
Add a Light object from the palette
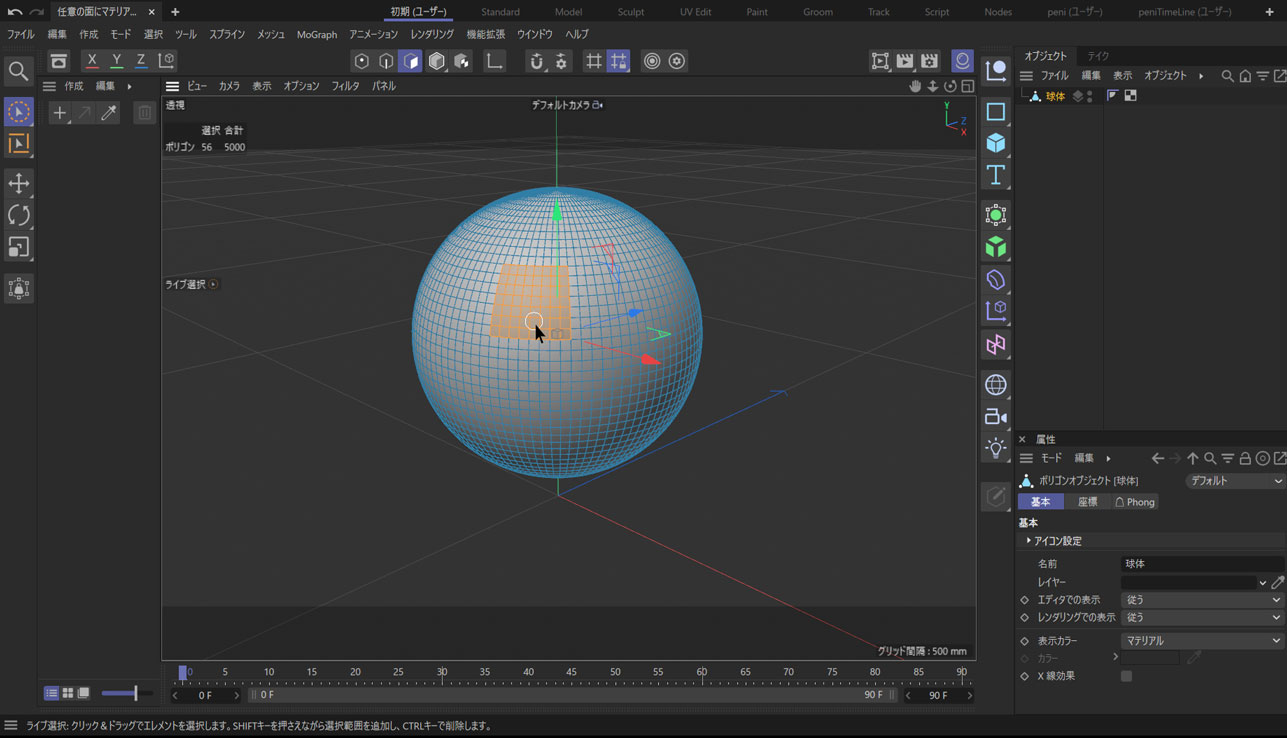(x=995, y=448)
